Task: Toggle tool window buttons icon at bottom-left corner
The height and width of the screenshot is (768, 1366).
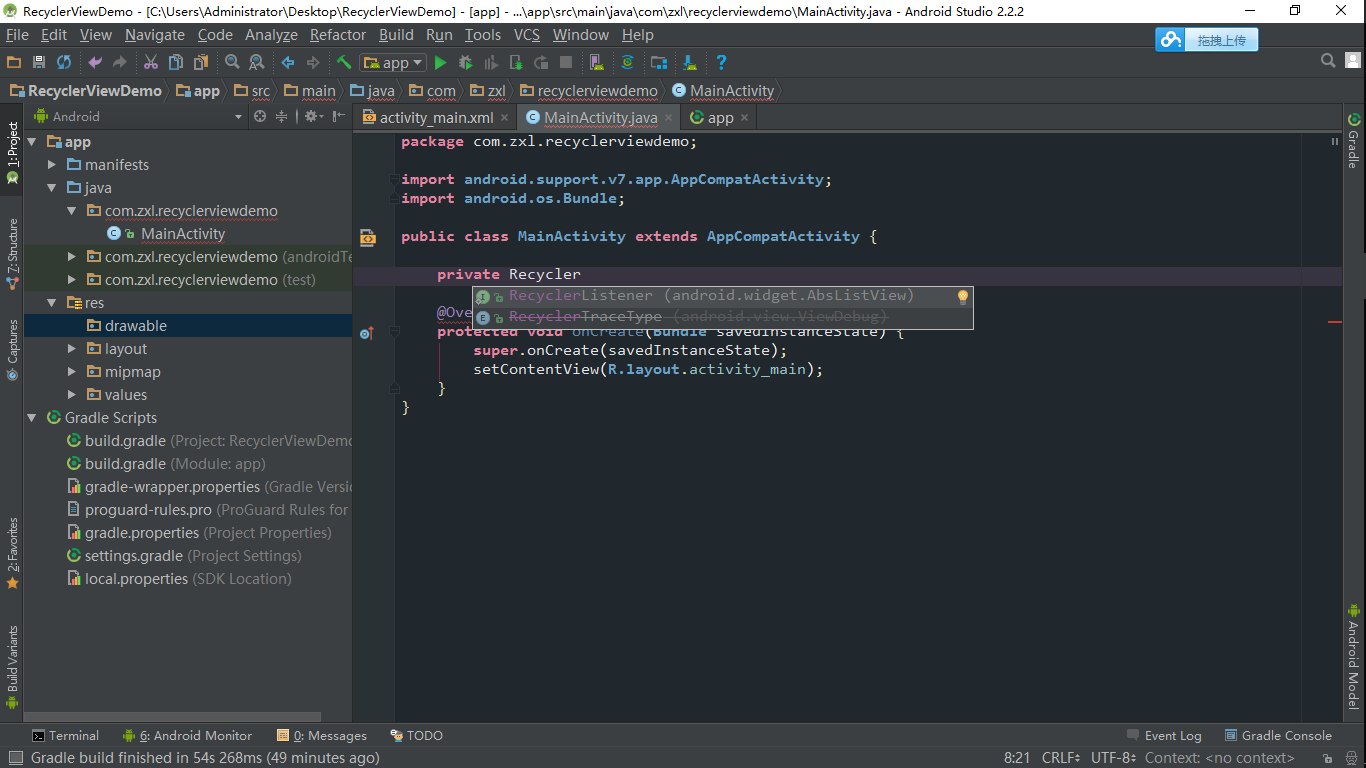Action: 14,759
